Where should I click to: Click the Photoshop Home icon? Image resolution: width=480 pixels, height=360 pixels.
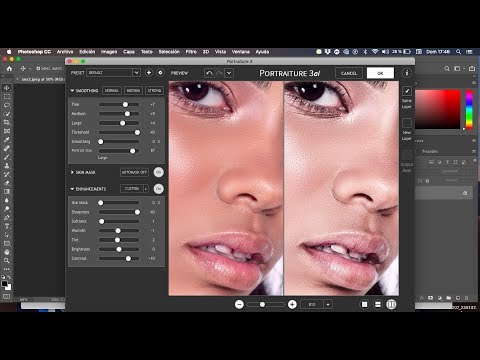(x=9, y=69)
